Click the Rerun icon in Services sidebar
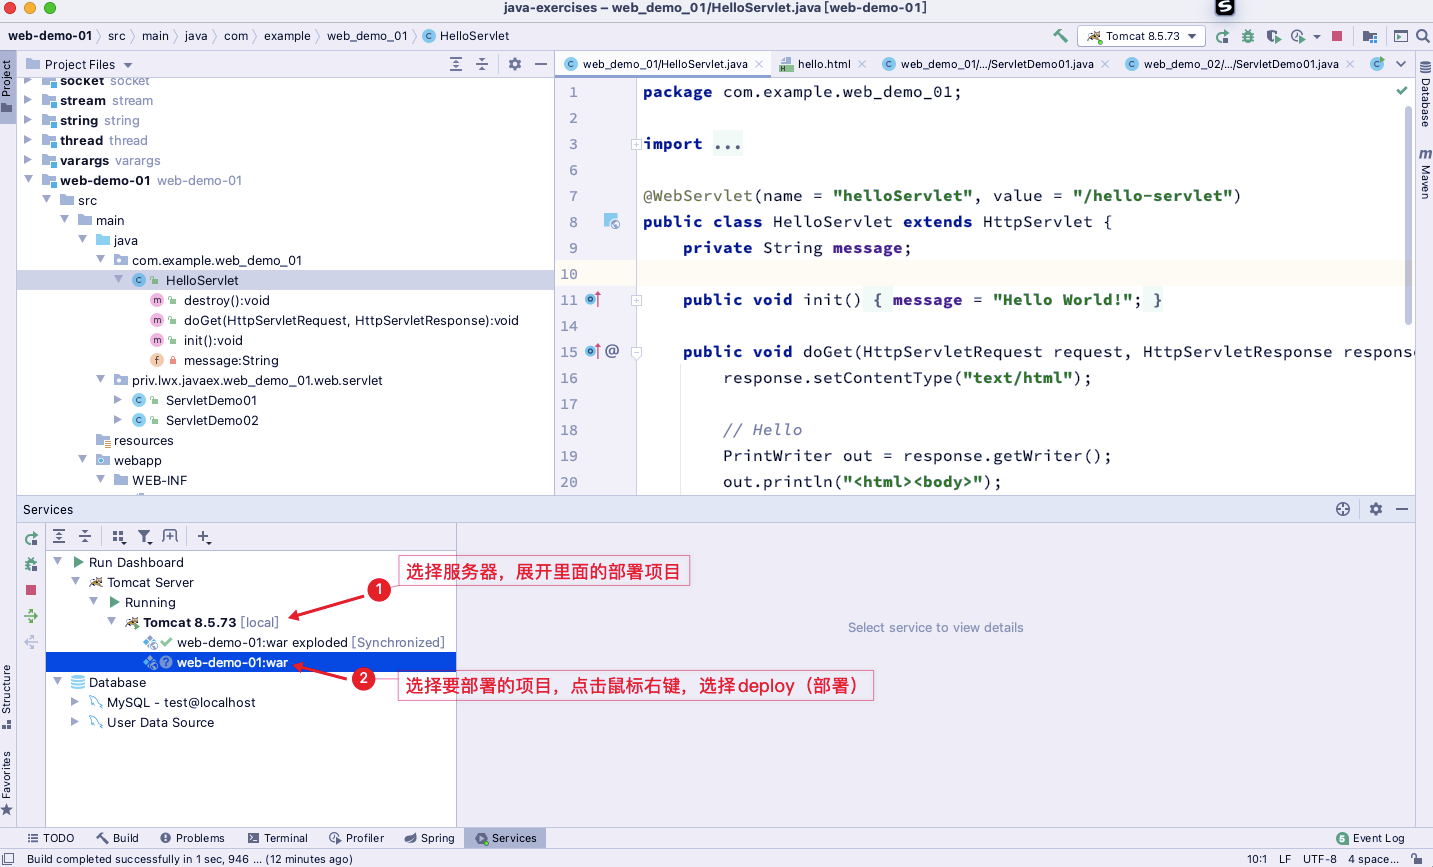Screen dimensions: 1433x867 tap(31, 538)
